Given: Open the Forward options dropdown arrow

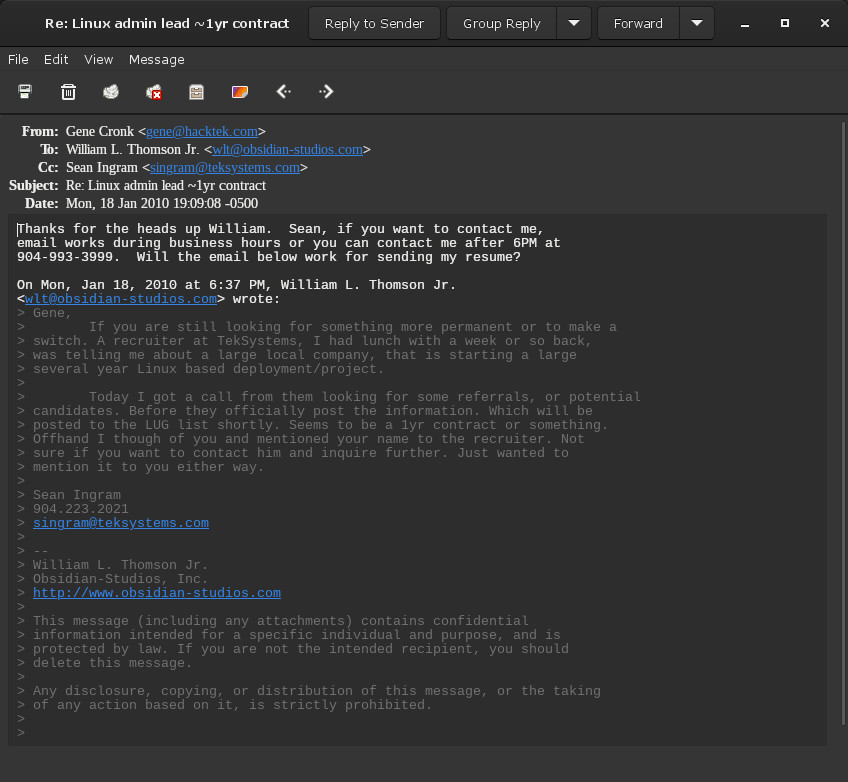Looking at the screenshot, I should [x=696, y=23].
